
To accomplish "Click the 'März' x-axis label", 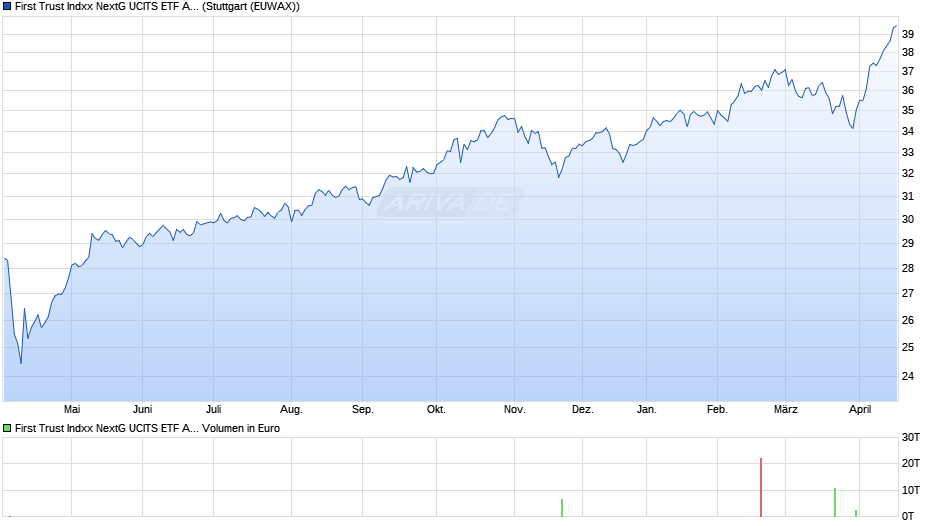I will coord(785,409).
